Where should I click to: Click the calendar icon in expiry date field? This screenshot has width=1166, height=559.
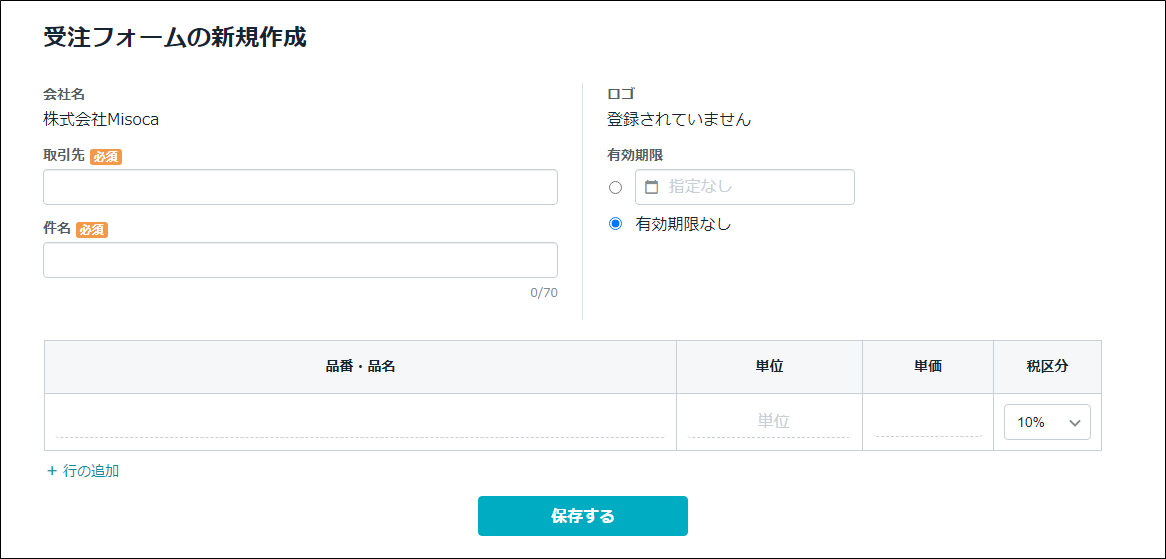coord(651,187)
